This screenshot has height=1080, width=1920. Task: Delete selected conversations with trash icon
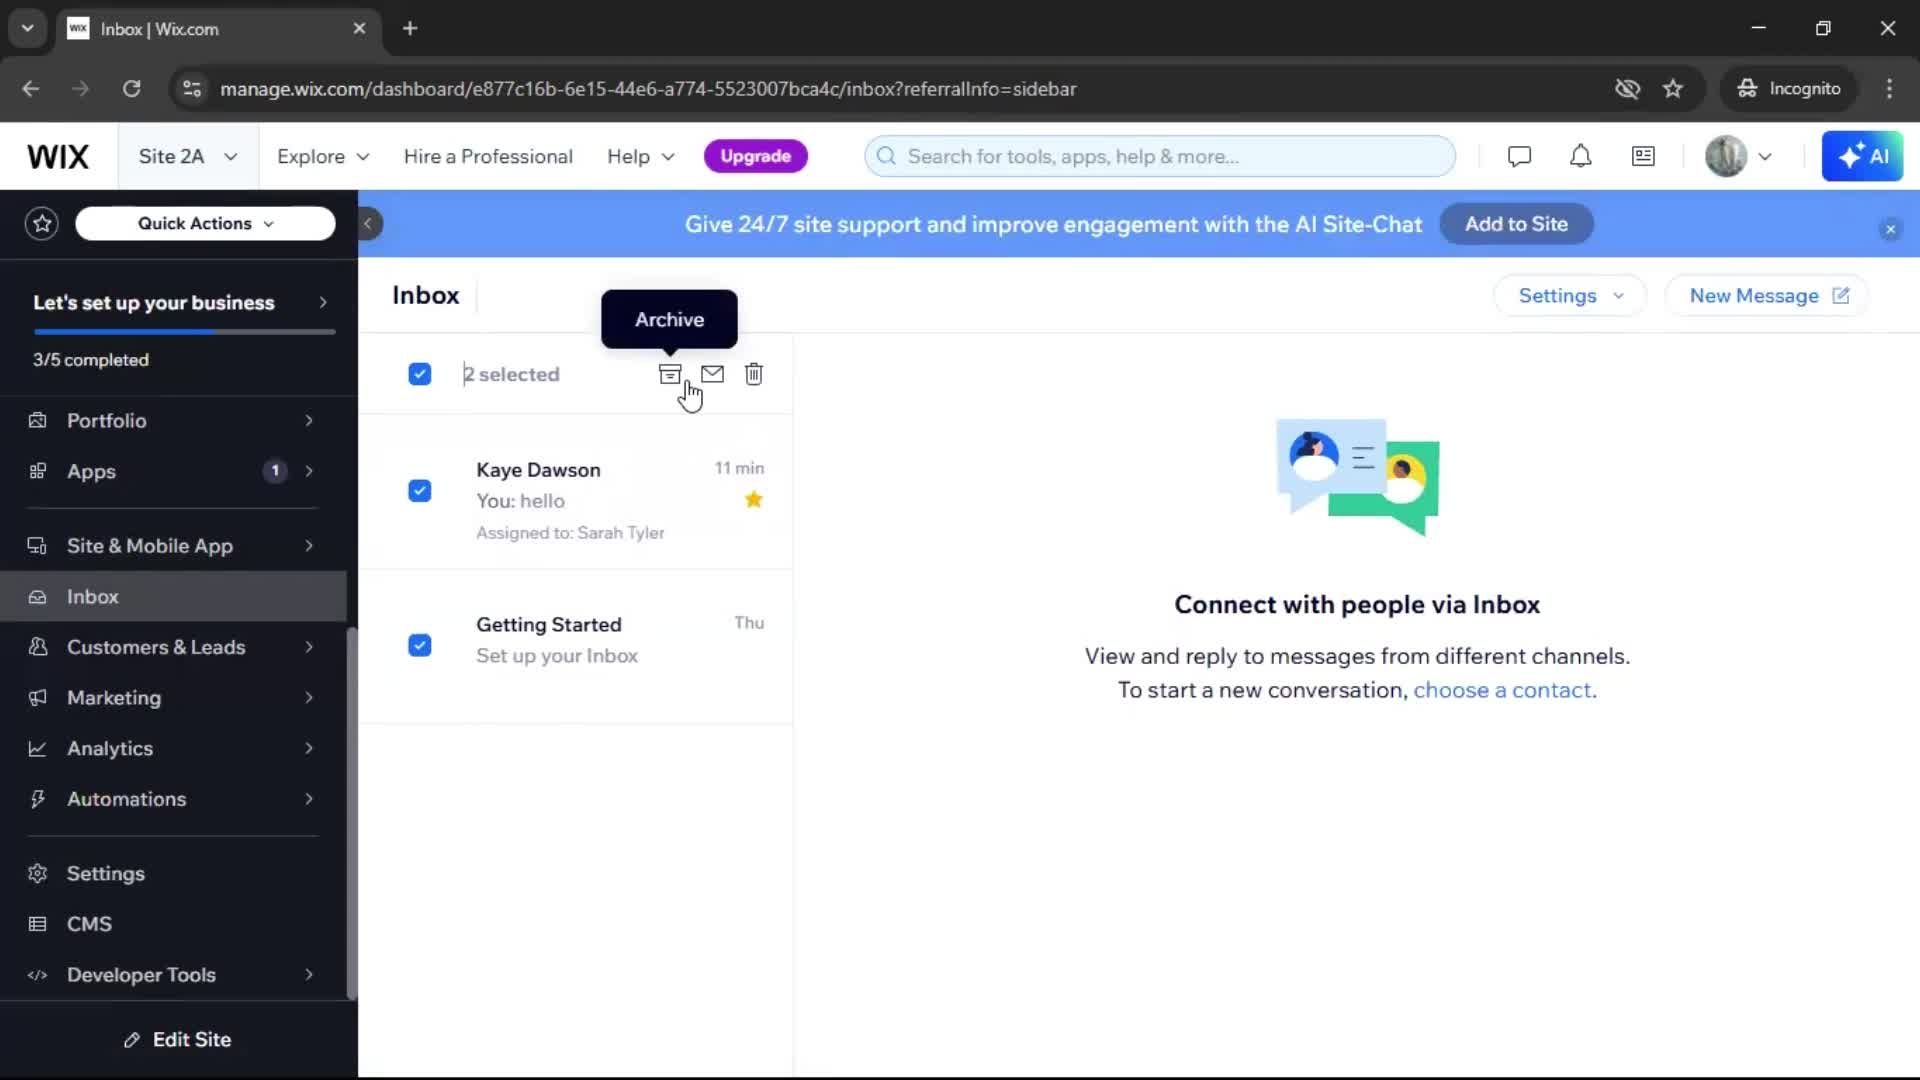click(754, 374)
